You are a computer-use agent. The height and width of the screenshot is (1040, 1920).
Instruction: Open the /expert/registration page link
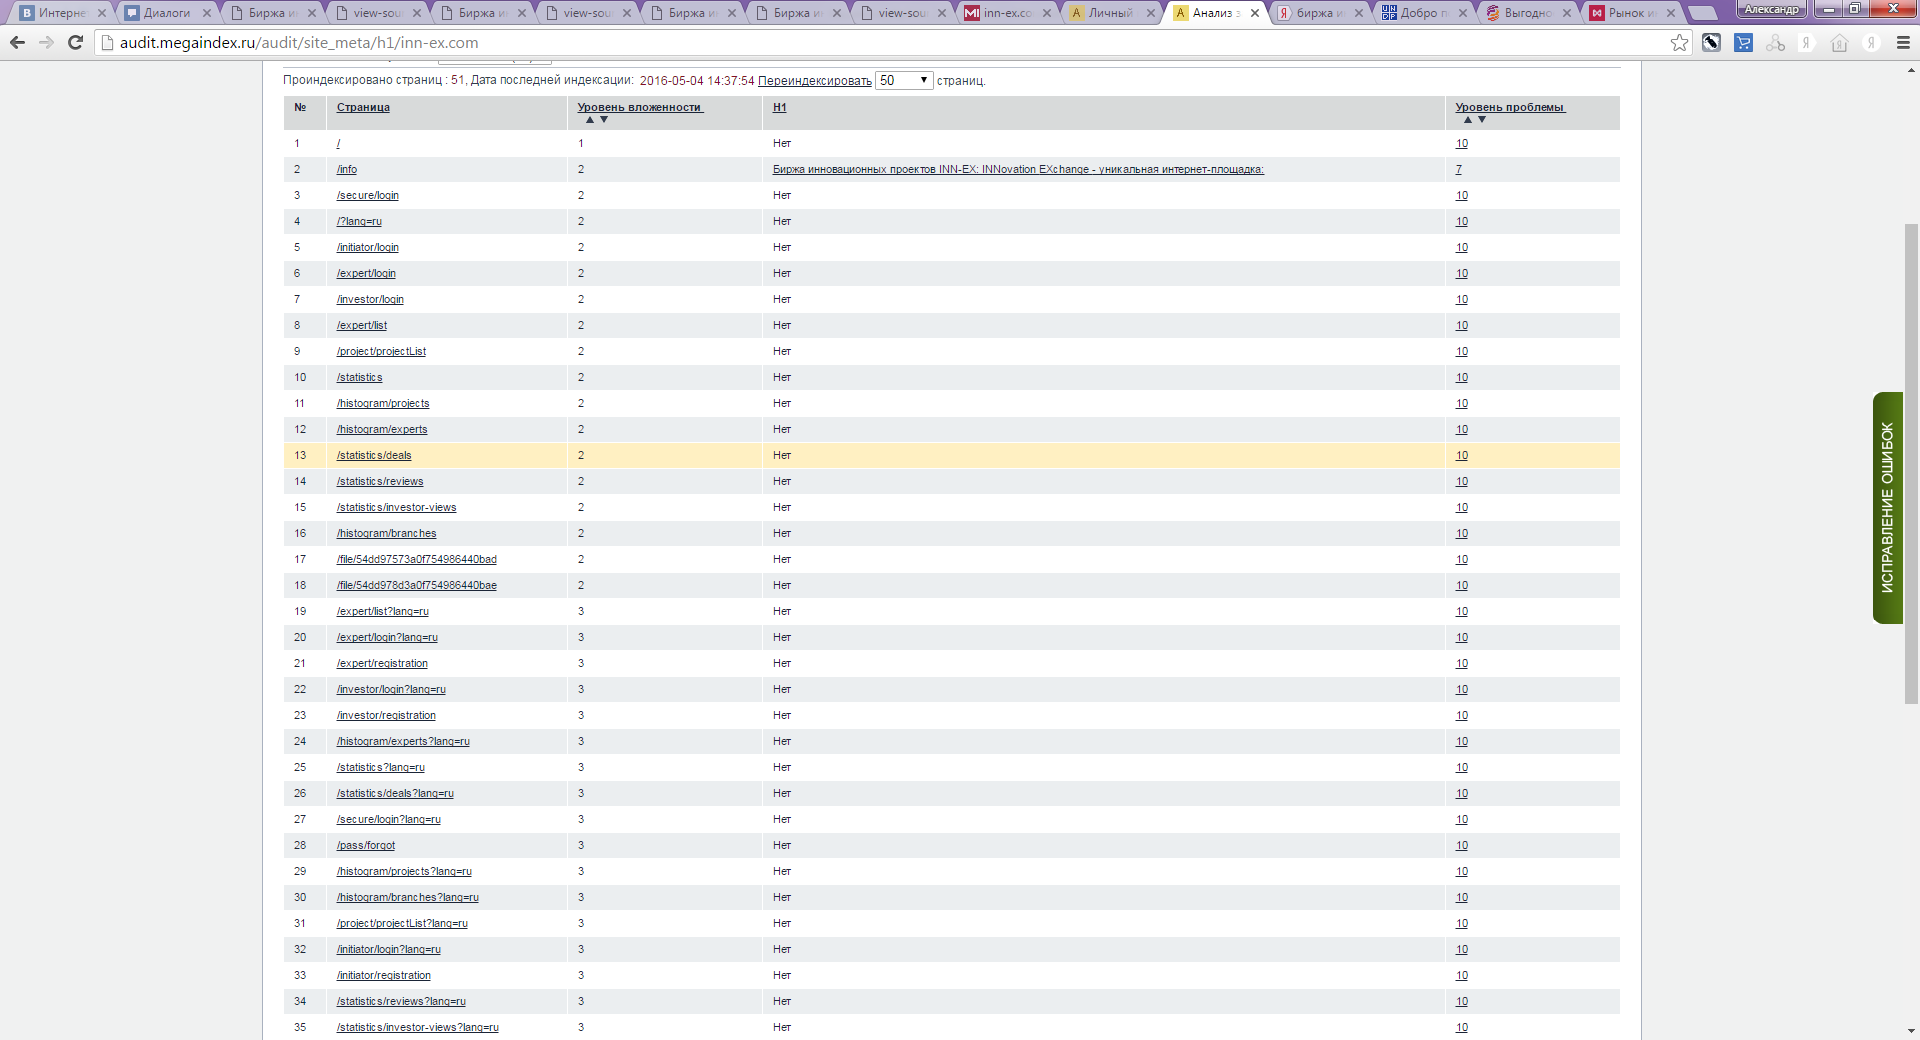click(382, 663)
